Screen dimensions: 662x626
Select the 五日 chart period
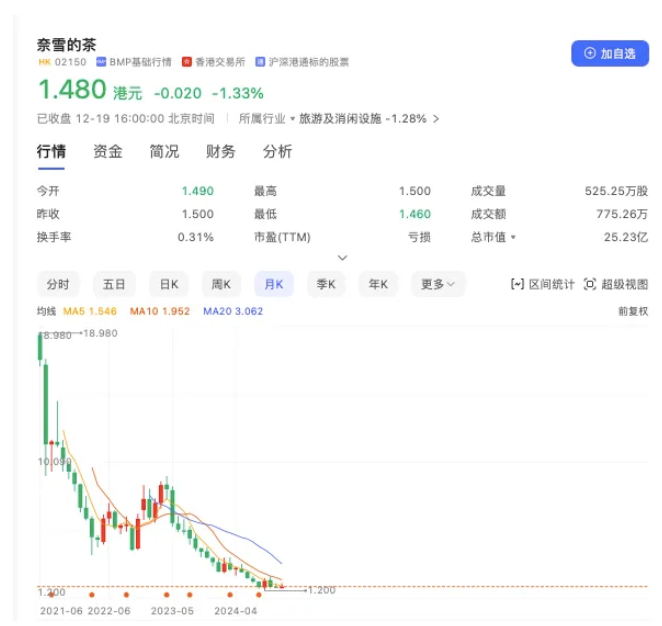coord(114,284)
